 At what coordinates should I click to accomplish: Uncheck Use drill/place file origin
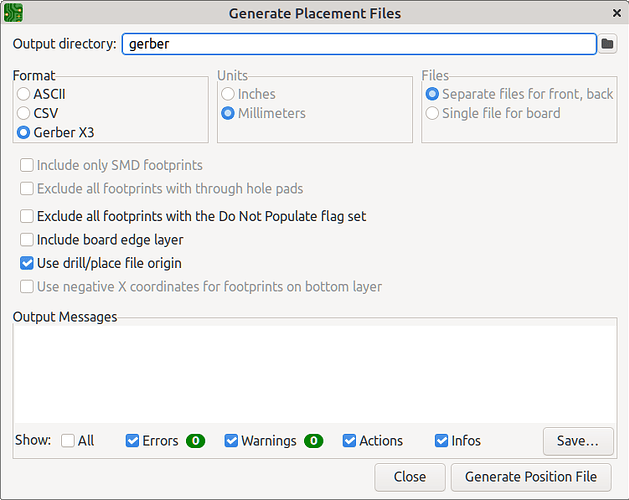pos(27,264)
